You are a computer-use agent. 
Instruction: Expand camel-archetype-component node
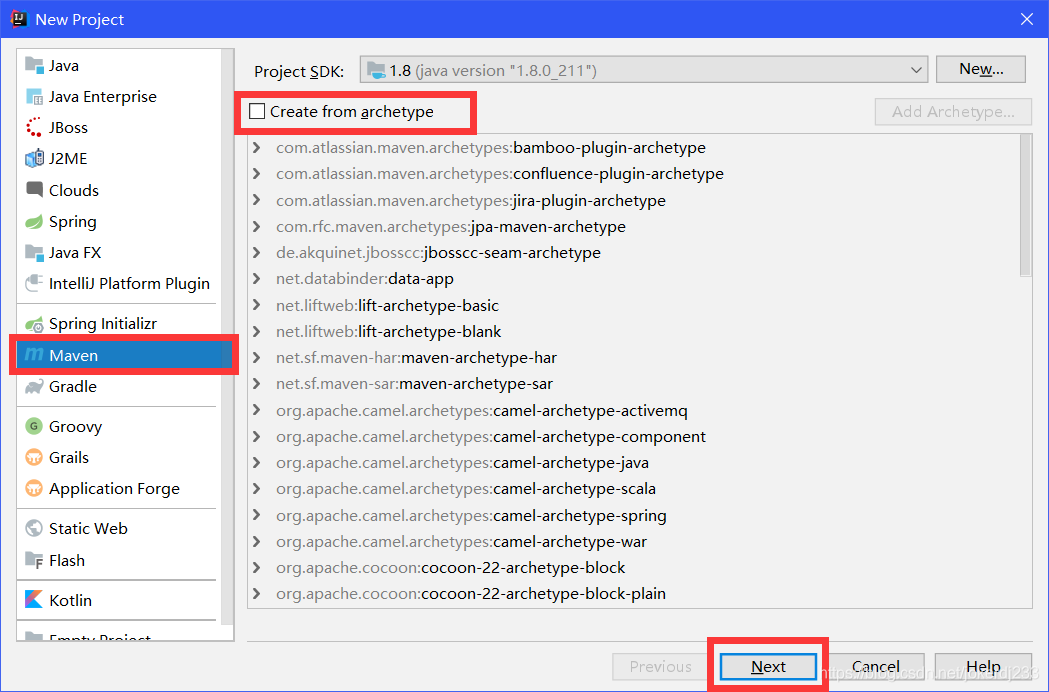(x=257, y=436)
